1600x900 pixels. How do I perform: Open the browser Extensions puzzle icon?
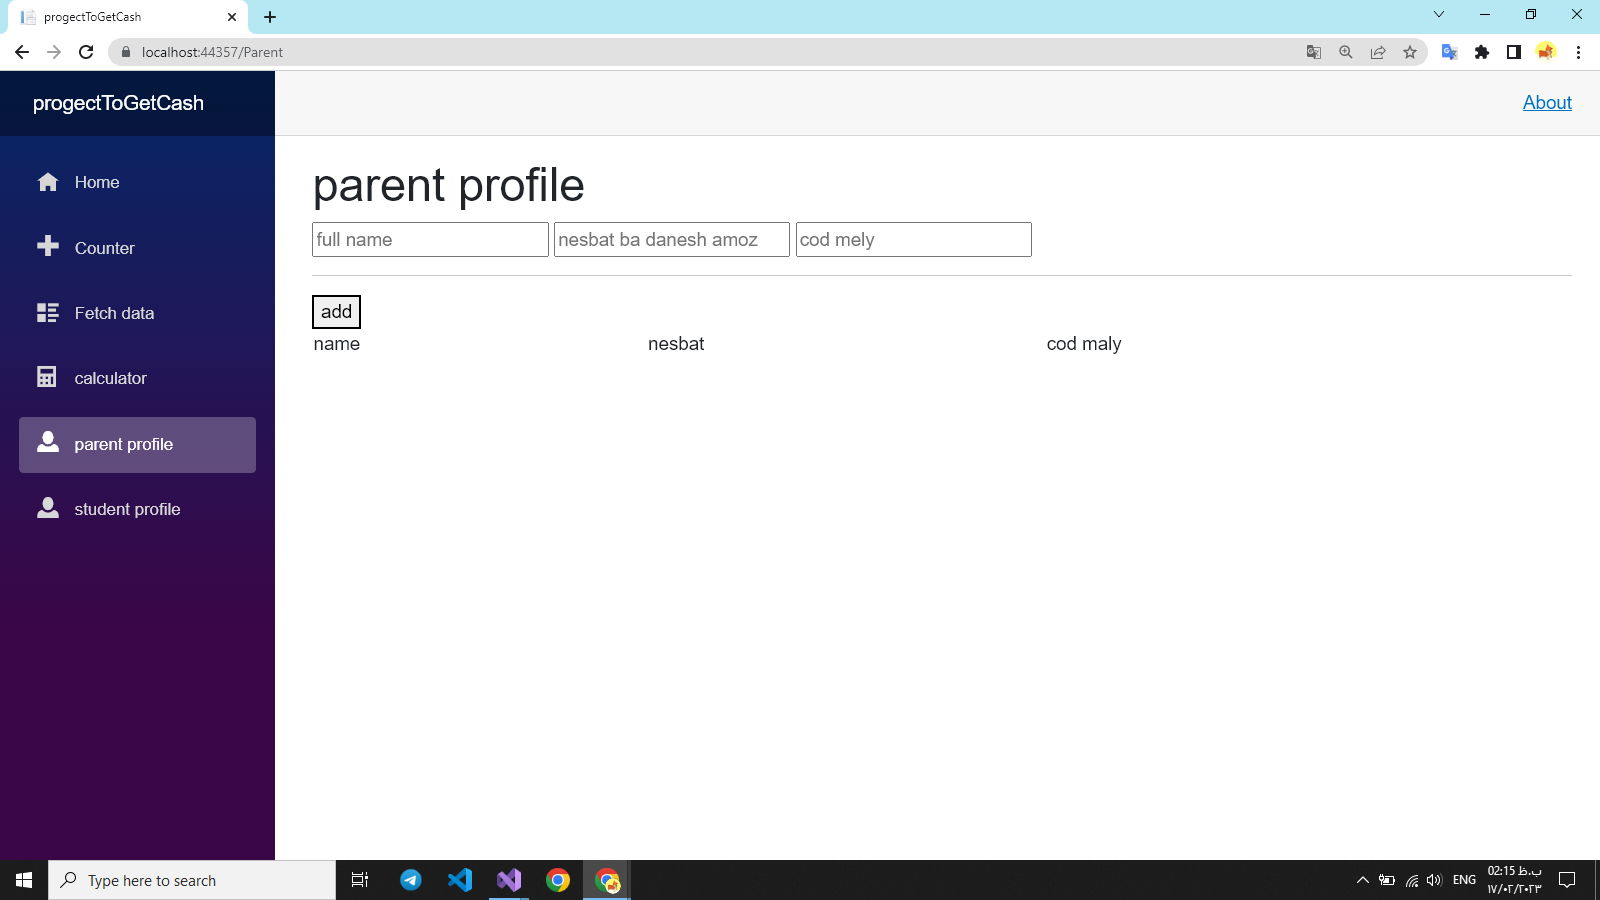coord(1482,52)
